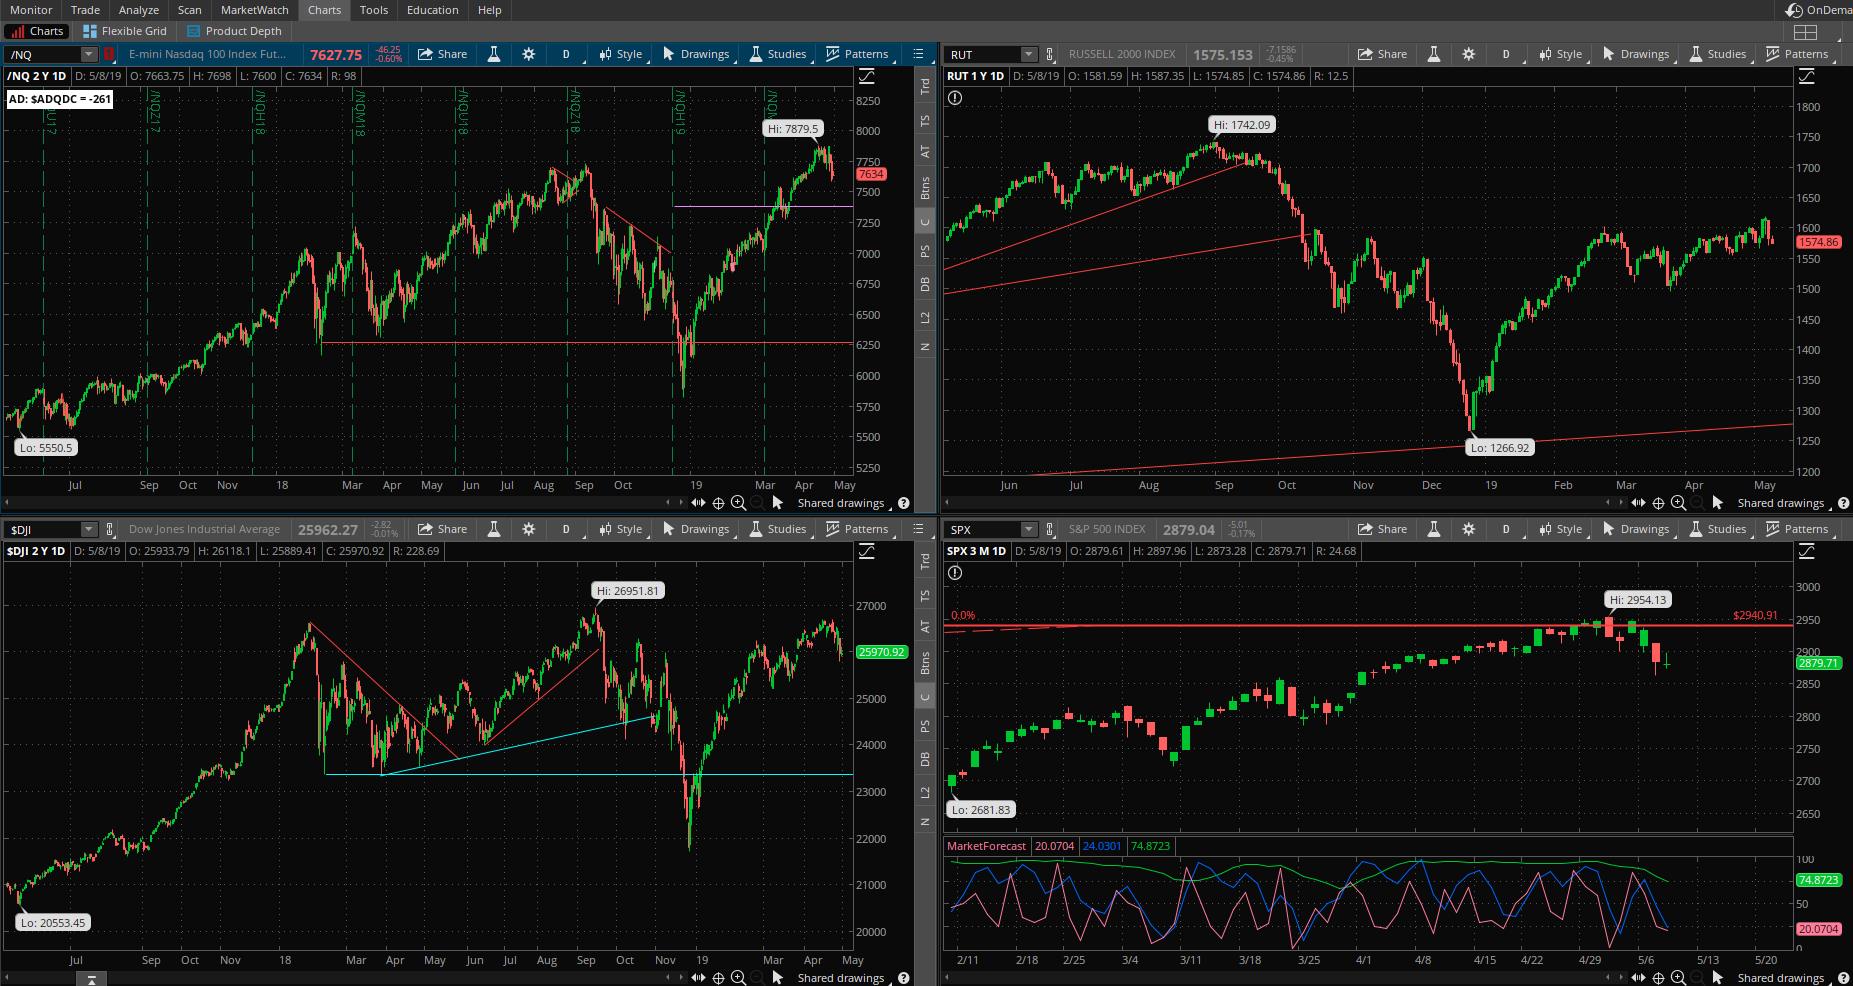Open chart settings gear in /NQ chart

(x=528, y=54)
